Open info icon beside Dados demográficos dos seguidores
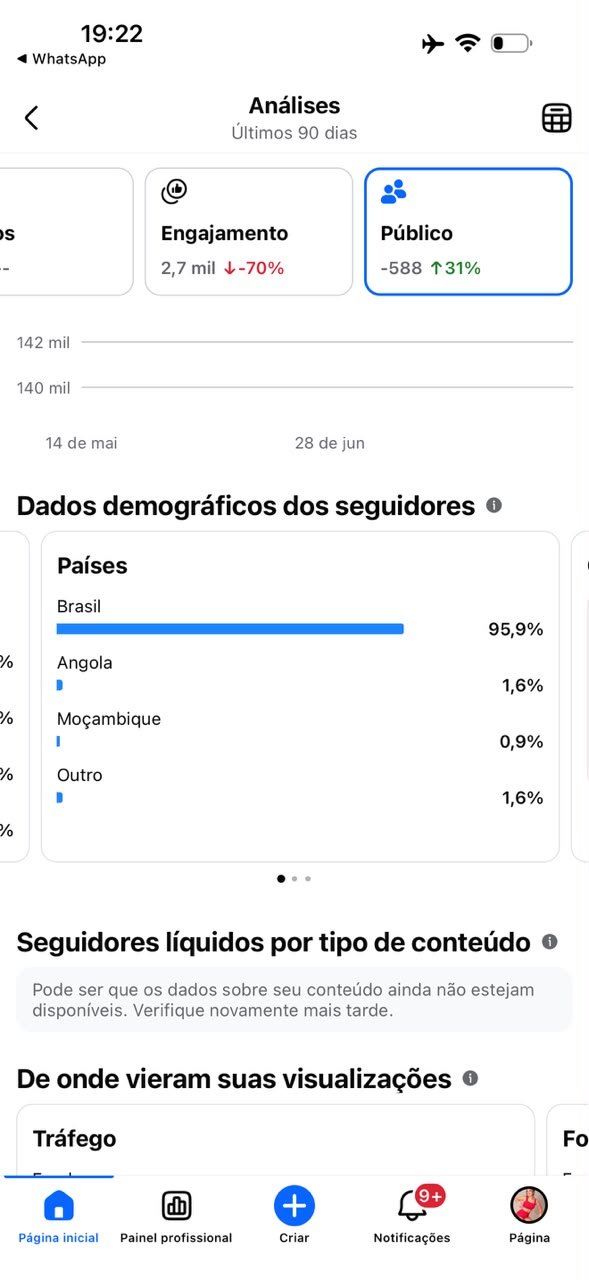Image resolution: width=589 pixels, height=1280 pixels. click(494, 506)
